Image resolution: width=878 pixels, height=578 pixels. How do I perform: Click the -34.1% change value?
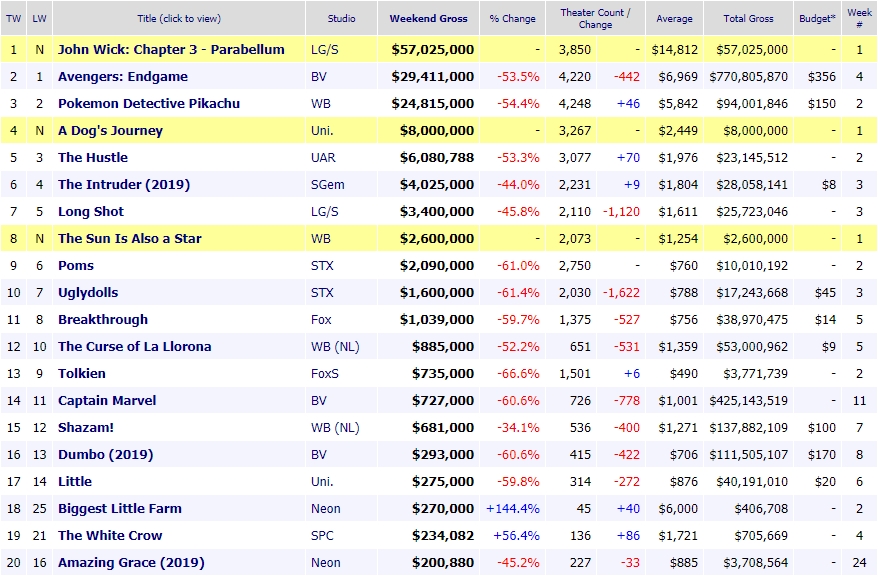(519, 427)
